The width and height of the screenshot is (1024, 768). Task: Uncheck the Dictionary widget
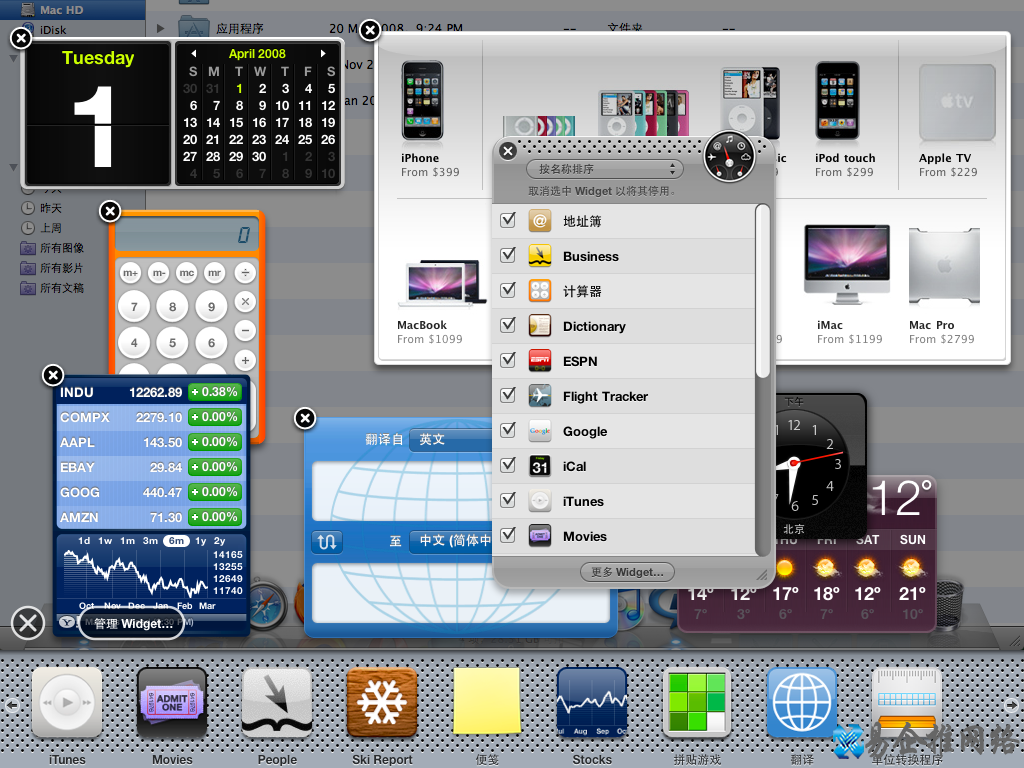point(507,325)
